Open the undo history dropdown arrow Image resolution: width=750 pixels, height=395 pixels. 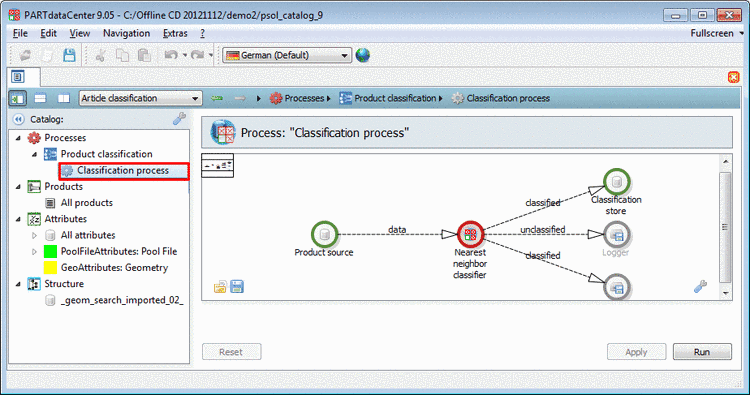pyautogui.click(x=185, y=55)
